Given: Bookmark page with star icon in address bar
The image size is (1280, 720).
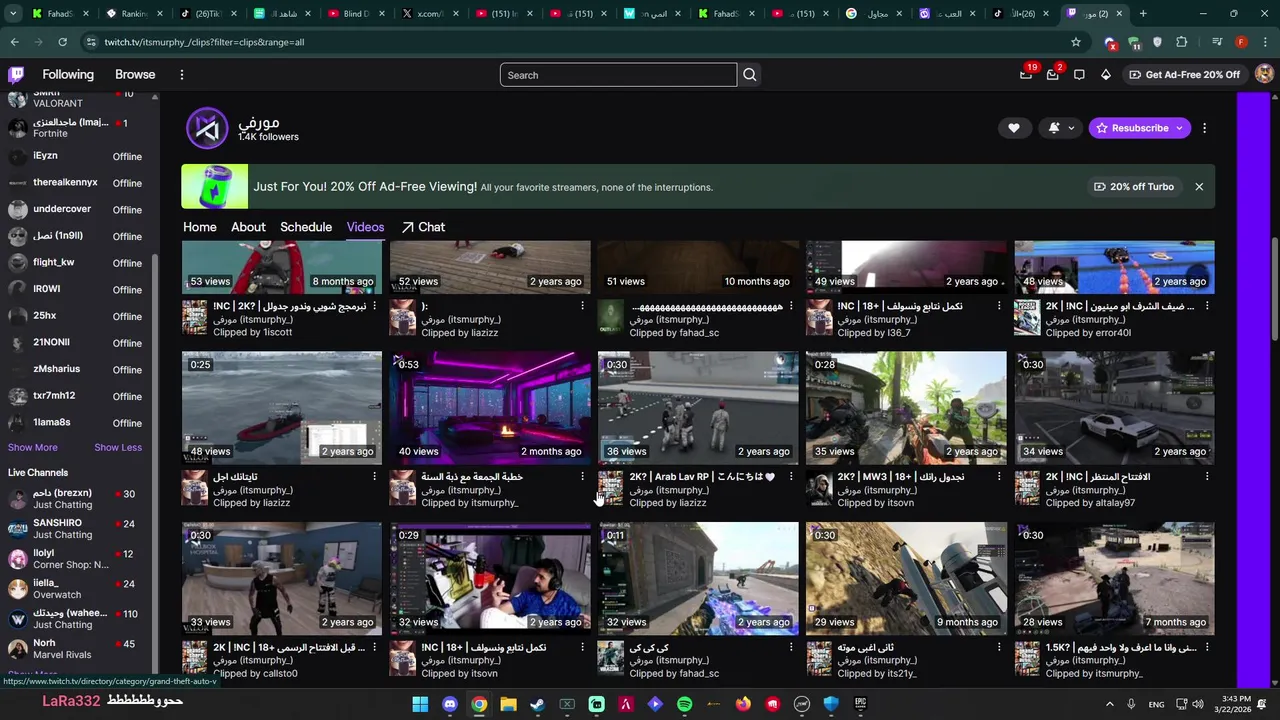Looking at the screenshot, I should 1076,42.
